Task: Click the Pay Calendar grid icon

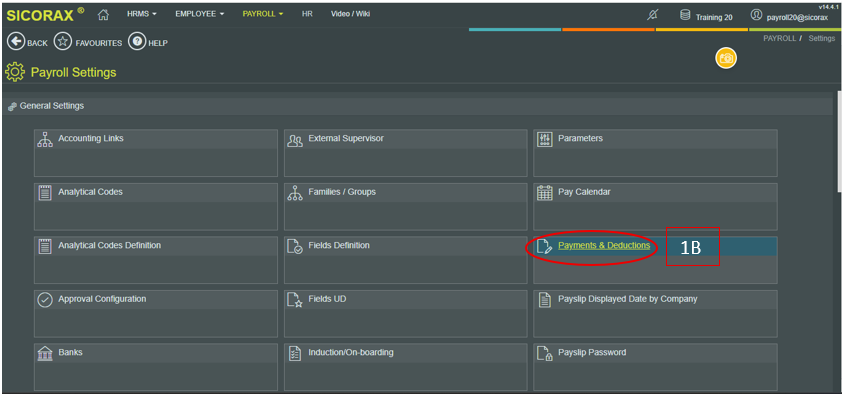Action: click(545, 193)
